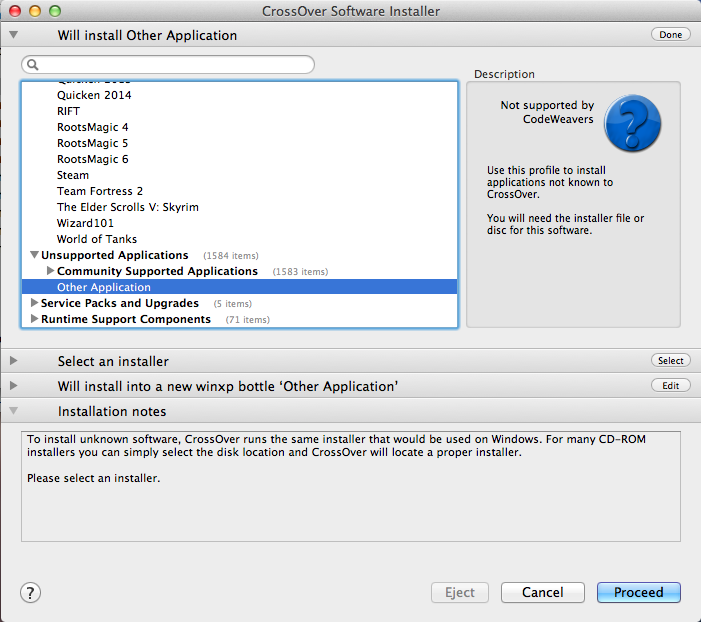The height and width of the screenshot is (622, 701).
Task: Click the 'Please select an installer.' text
Action: click(93, 478)
